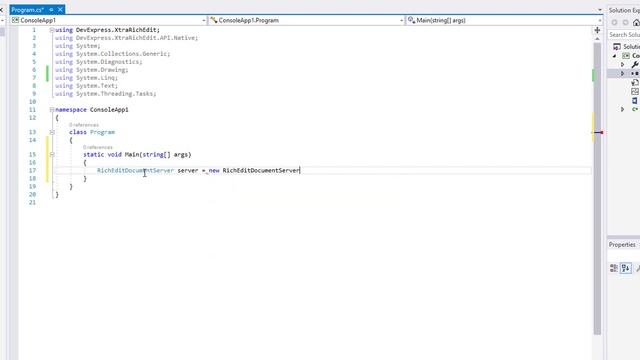640x360 pixels.
Task: Click the vertical scrollbar thumb in editor
Action: [597, 189]
